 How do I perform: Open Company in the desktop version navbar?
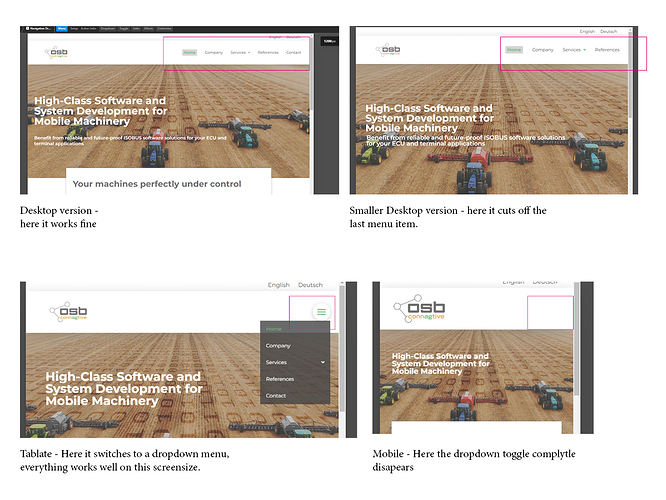coord(213,52)
